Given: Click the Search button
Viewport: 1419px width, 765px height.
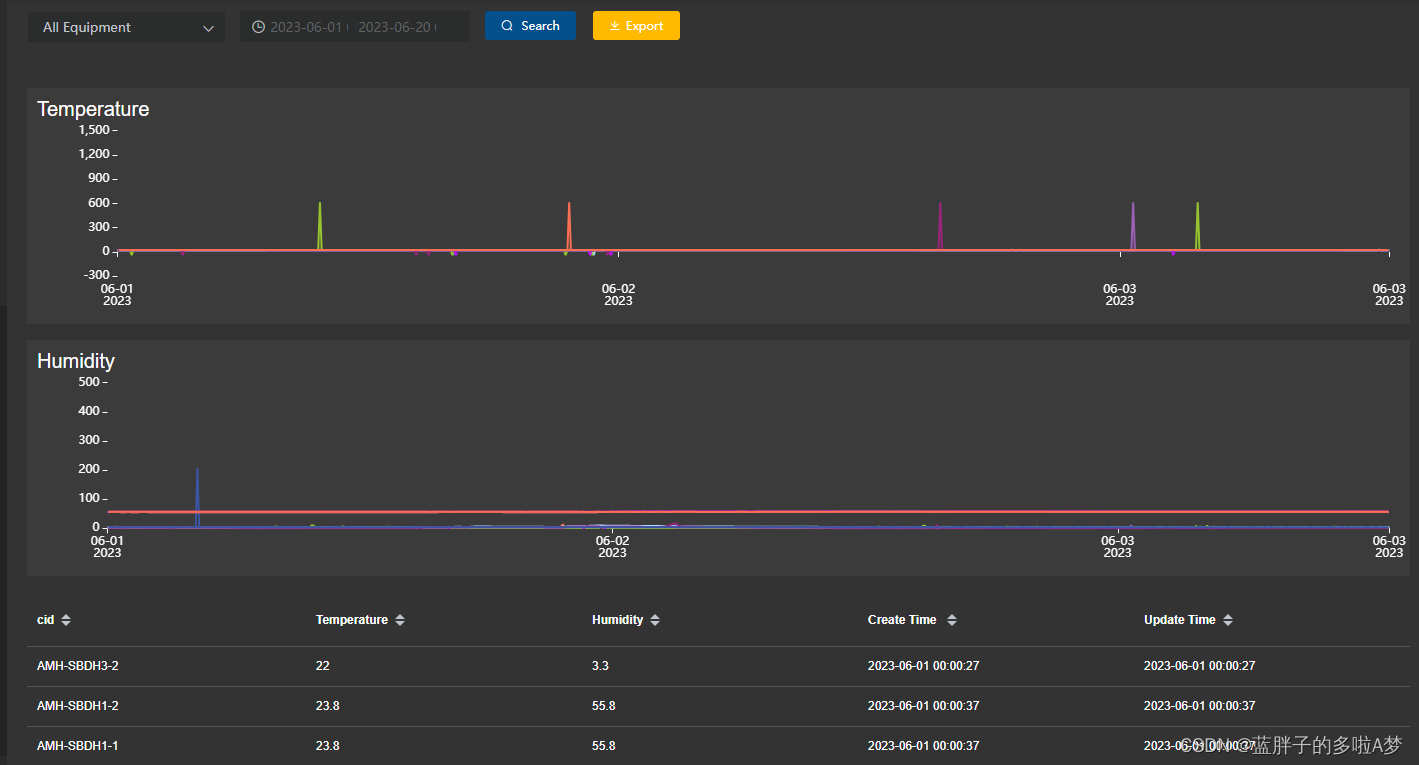Looking at the screenshot, I should point(530,26).
